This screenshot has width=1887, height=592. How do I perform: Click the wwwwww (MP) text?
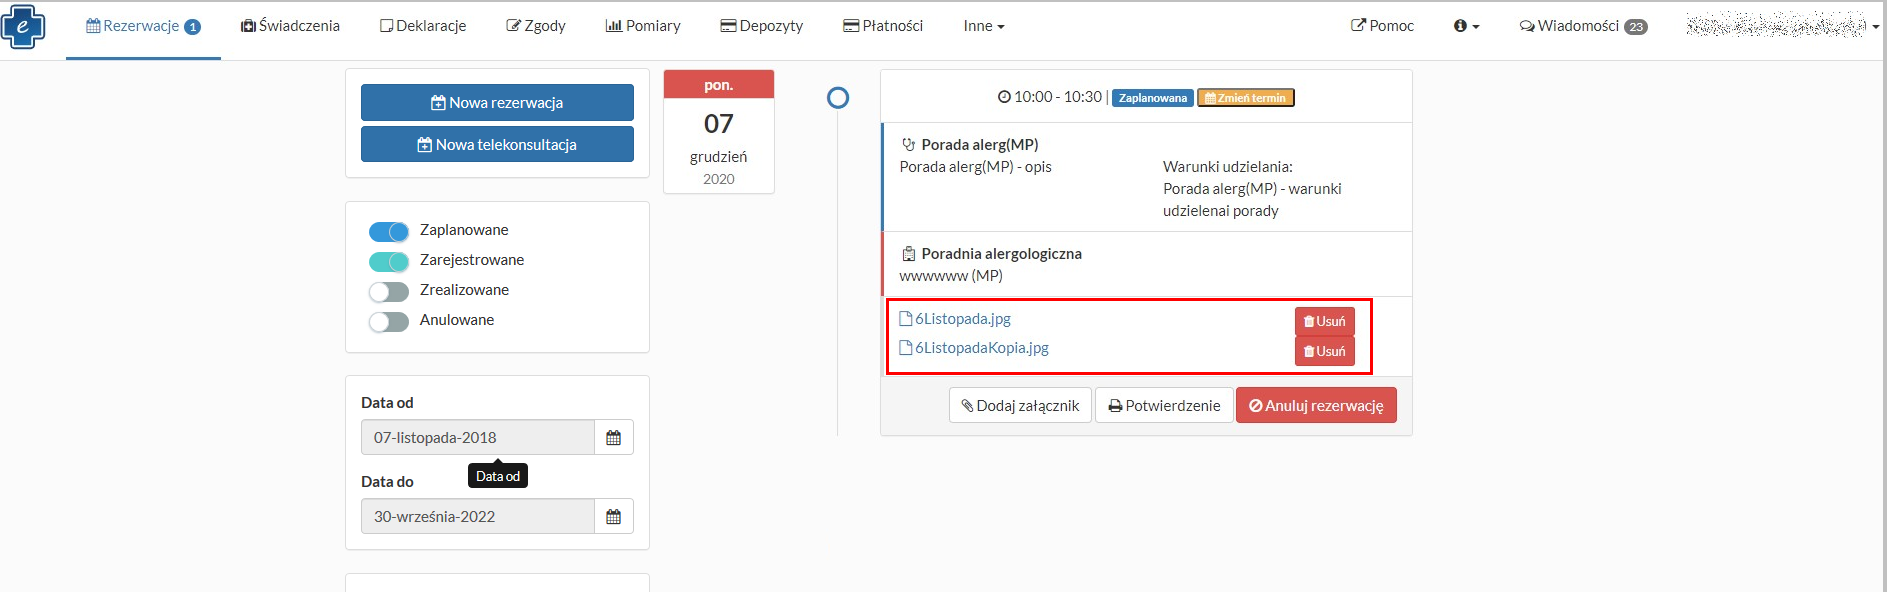[951, 276]
